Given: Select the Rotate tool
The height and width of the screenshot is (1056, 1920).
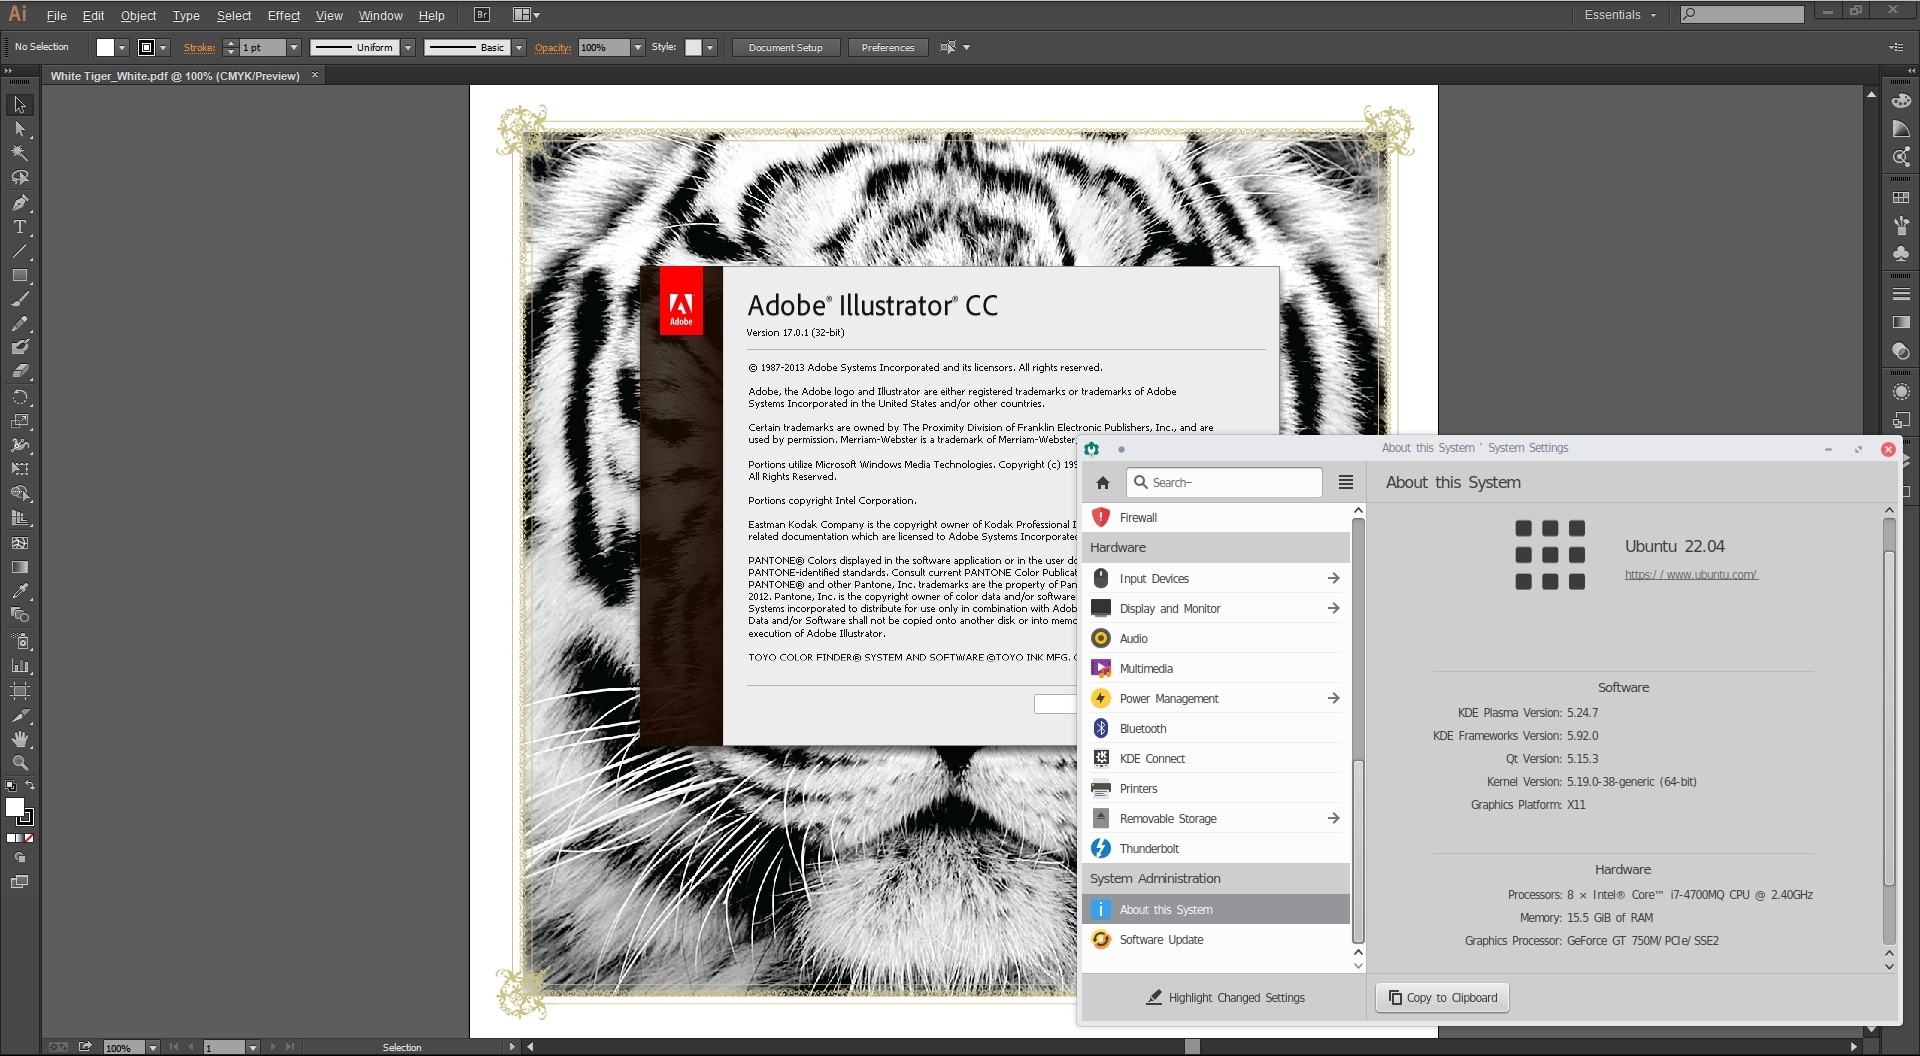Looking at the screenshot, I should [20, 397].
